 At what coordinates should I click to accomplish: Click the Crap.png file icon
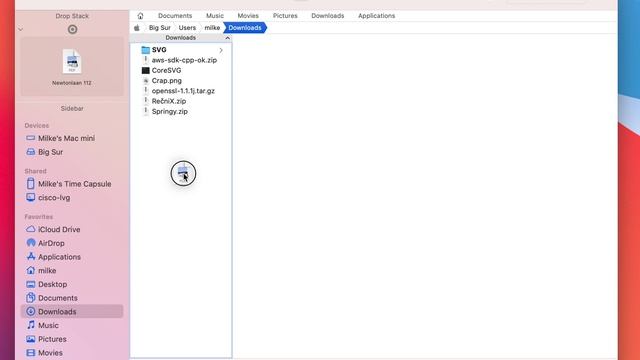point(145,80)
